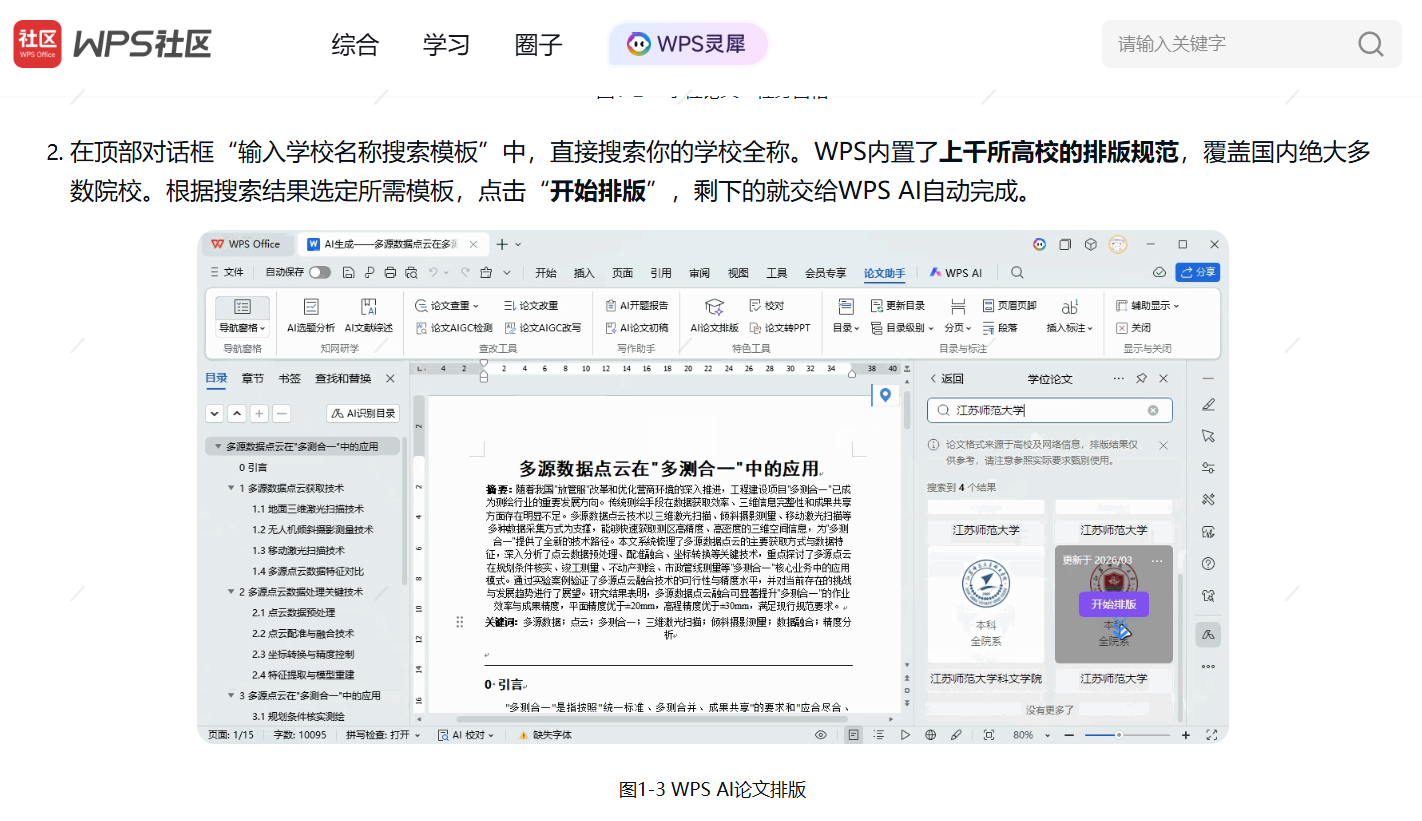Open the 学习 tab in WPS社区 header
The height and width of the screenshot is (821, 1422).
click(x=446, y=44)
